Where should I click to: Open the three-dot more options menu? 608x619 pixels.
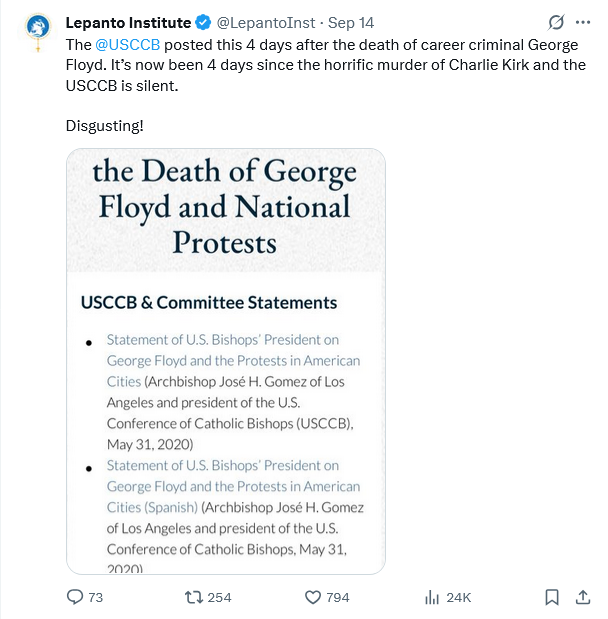[x=584, y=22]
